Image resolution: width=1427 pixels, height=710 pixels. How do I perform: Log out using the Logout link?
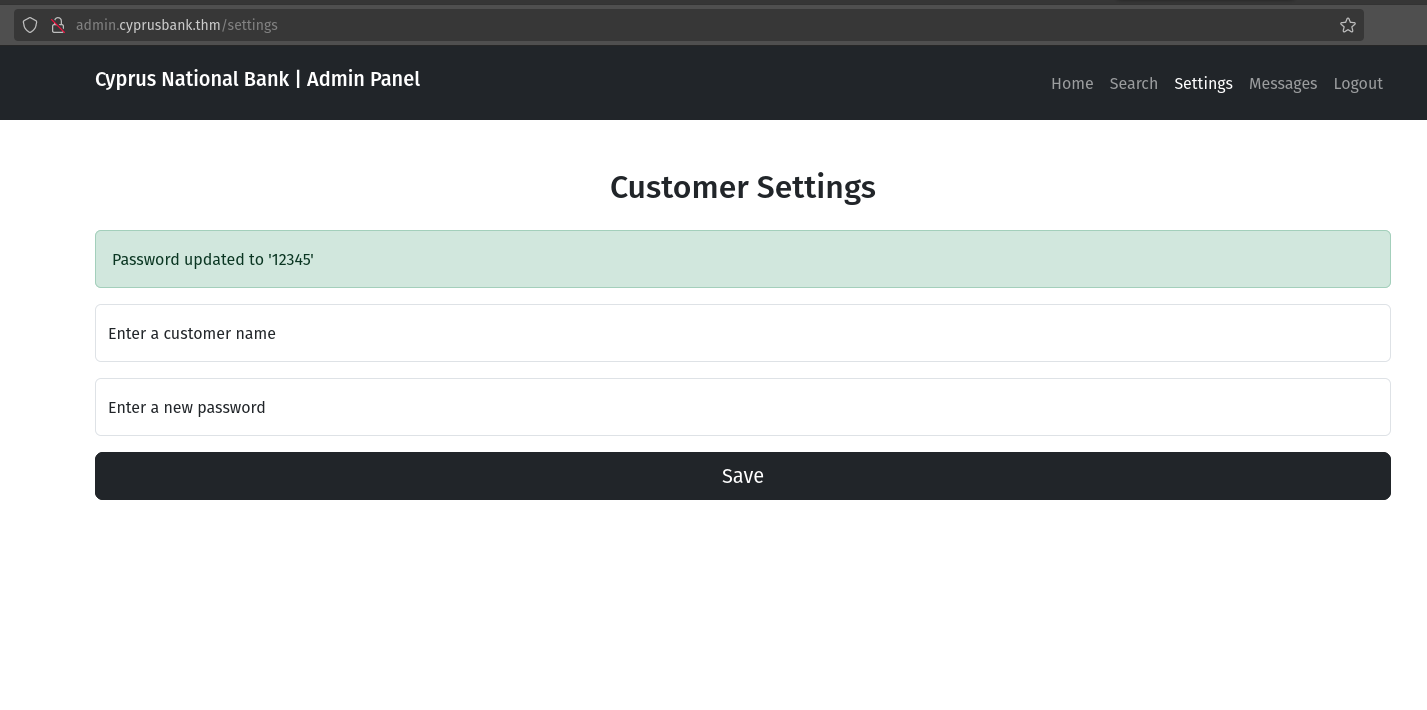pyautogui.click(x=1357, y=84)
